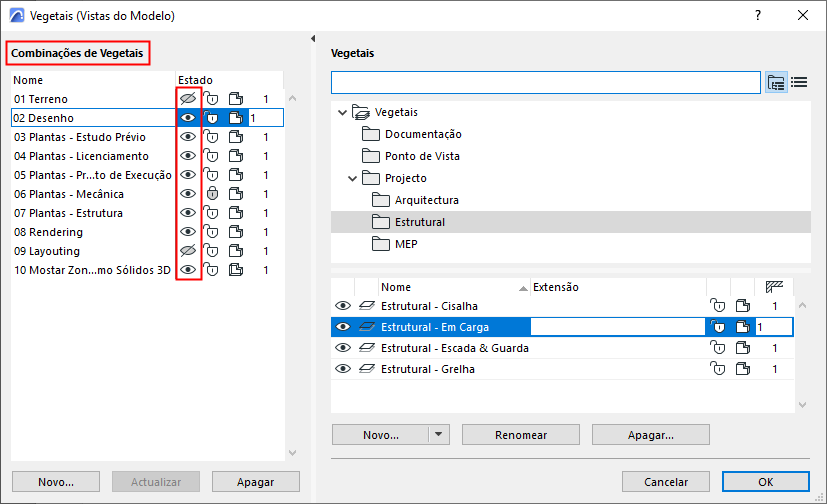Click lock icon of 01 Terreno
This screenshot has width=827, height=504.
[211, 99]
